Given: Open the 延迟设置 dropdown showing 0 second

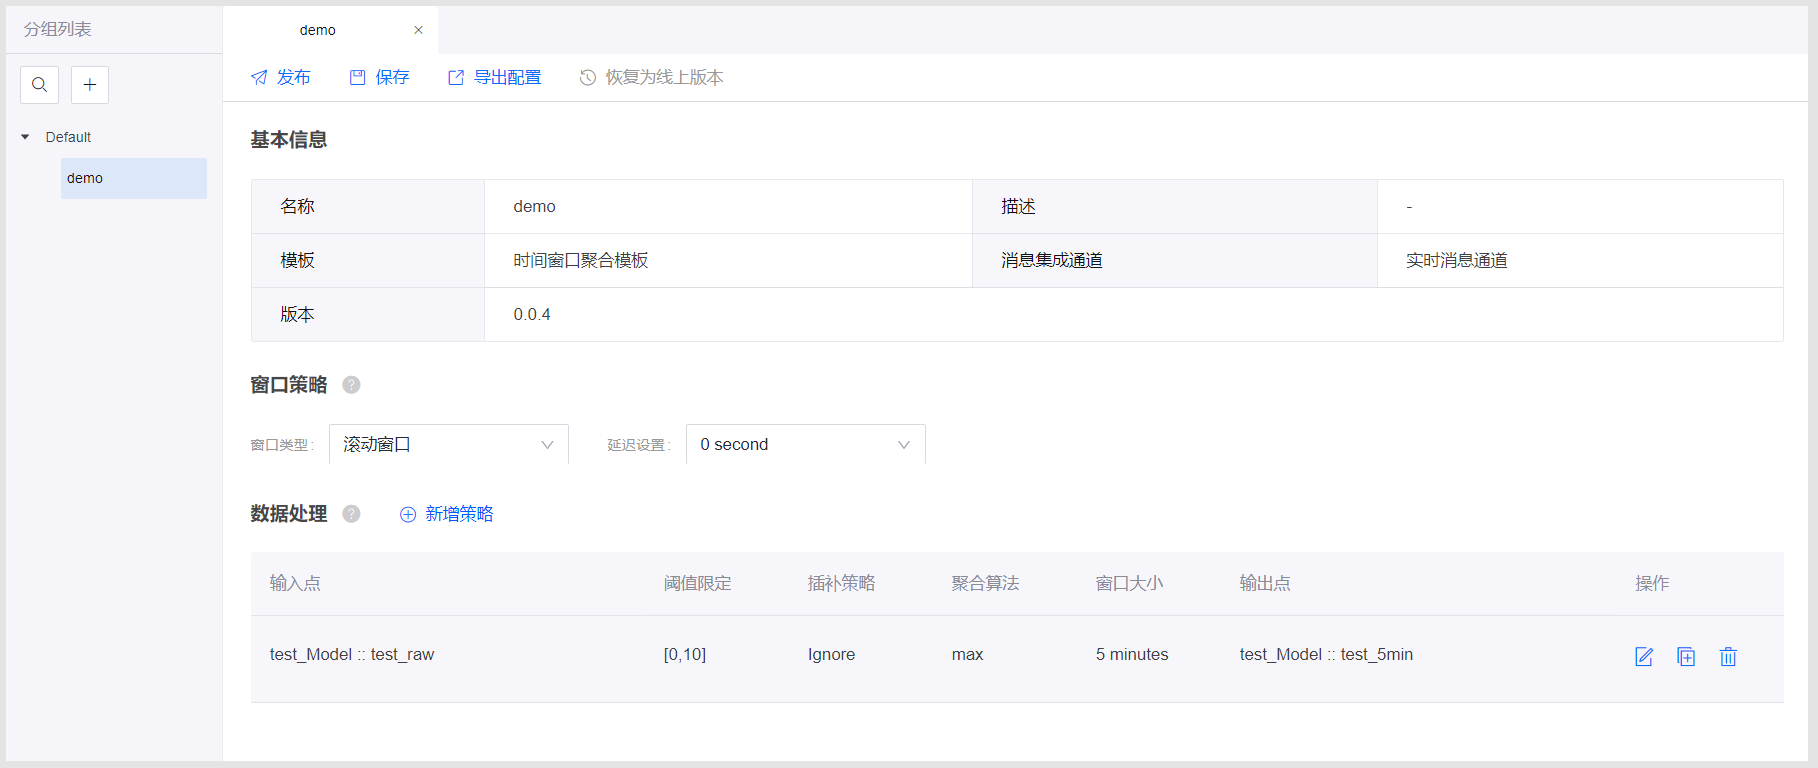Looking at the screenshot, I should [x=805, y=444].
